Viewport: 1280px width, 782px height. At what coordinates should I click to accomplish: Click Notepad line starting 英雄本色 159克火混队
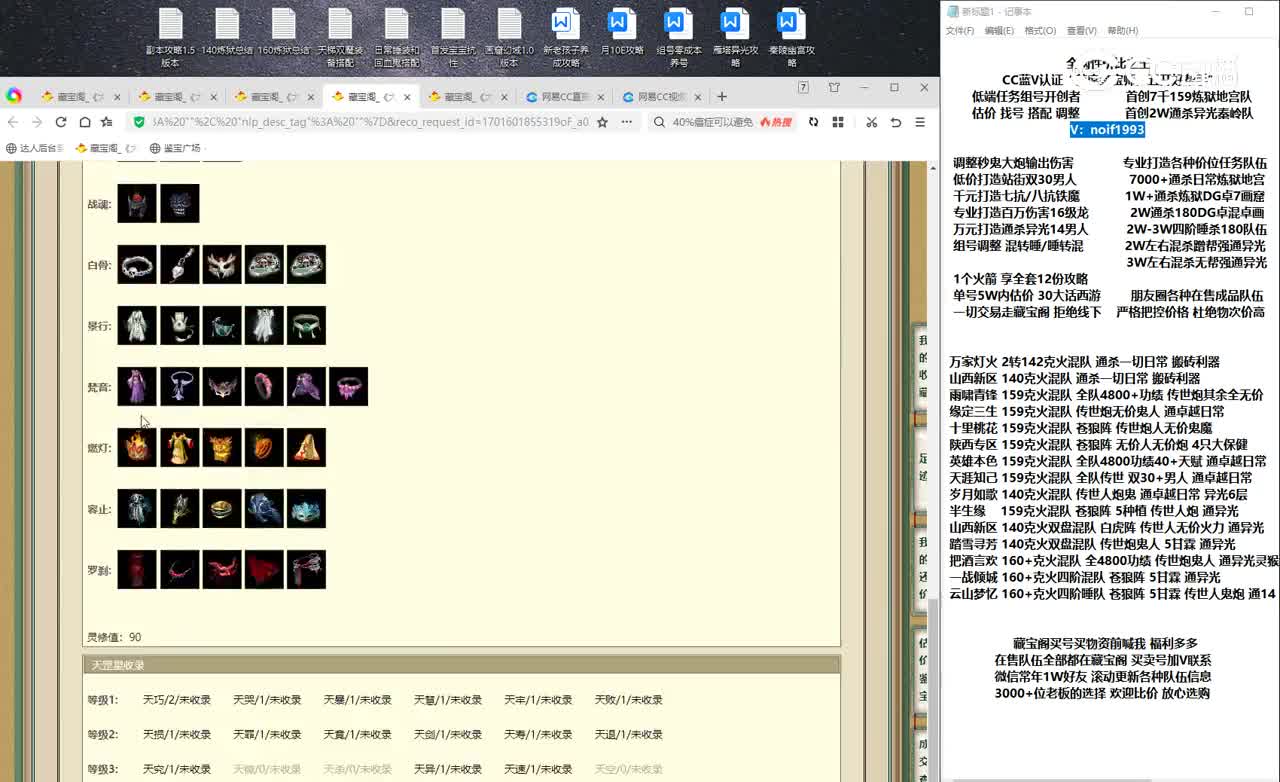[x=1106, y=461]
